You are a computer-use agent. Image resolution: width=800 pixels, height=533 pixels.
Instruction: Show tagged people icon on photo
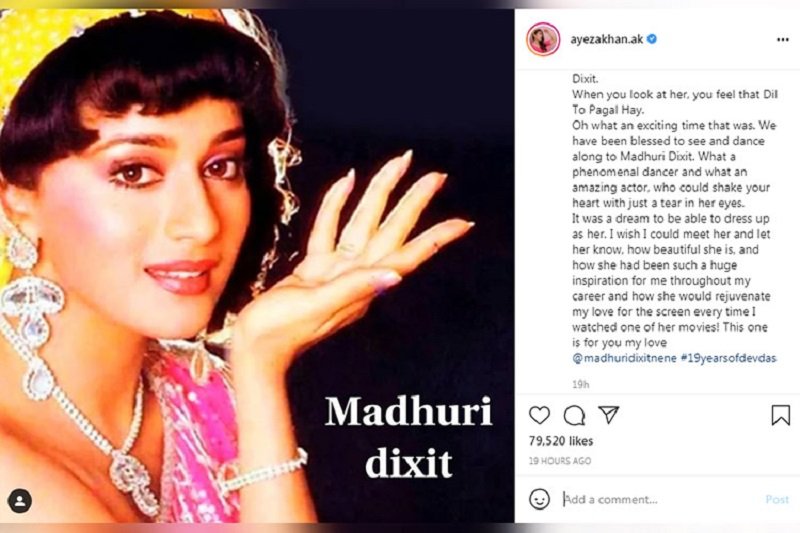click(x=20, y=501)
